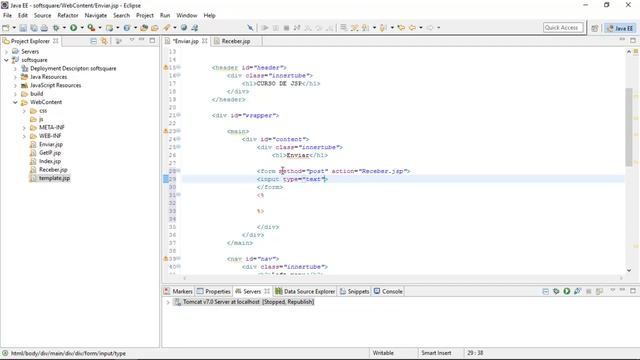Screen dimensions: 640x360
Task: Switch to the Snippets tab
Action: coord(354,291)
